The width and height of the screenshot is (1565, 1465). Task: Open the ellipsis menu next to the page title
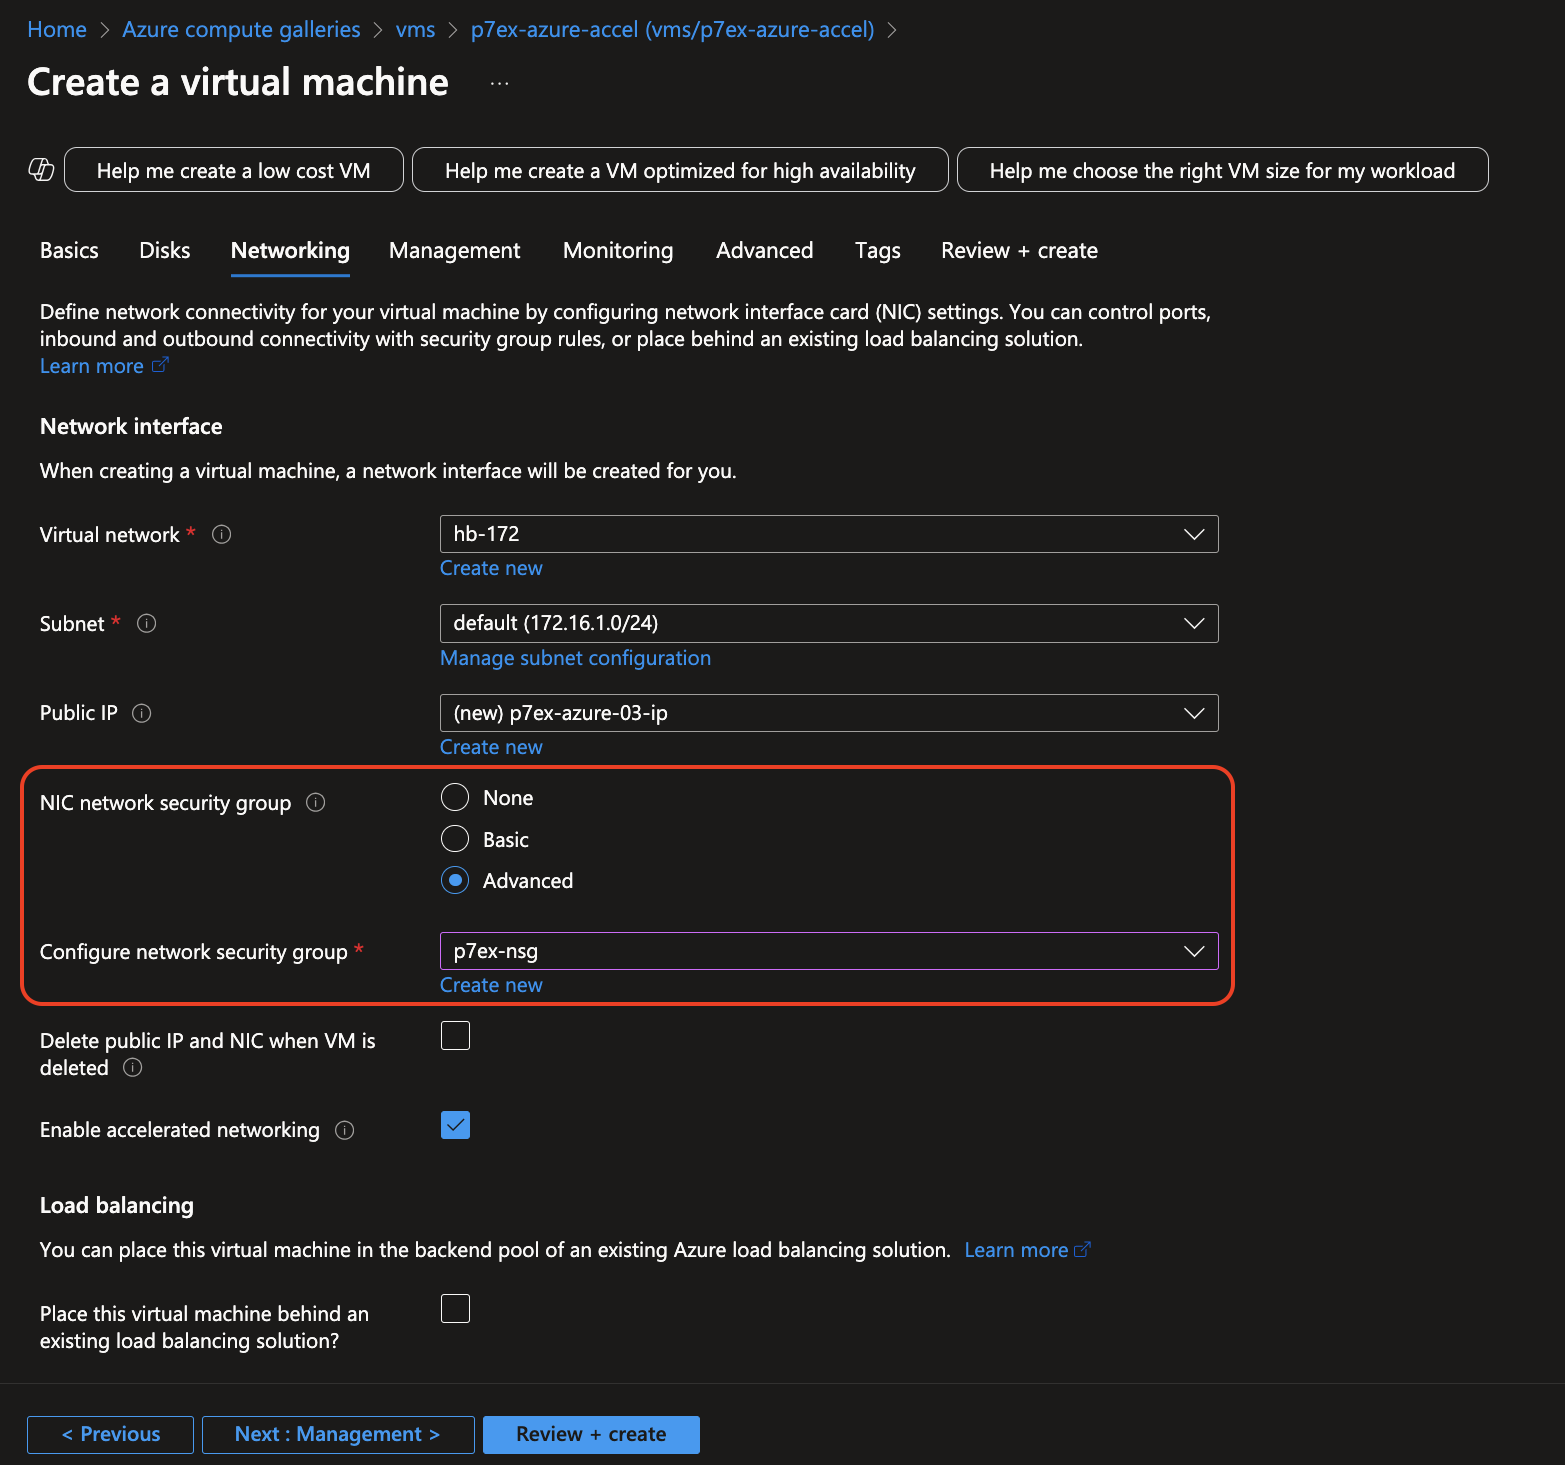[499, 83]
